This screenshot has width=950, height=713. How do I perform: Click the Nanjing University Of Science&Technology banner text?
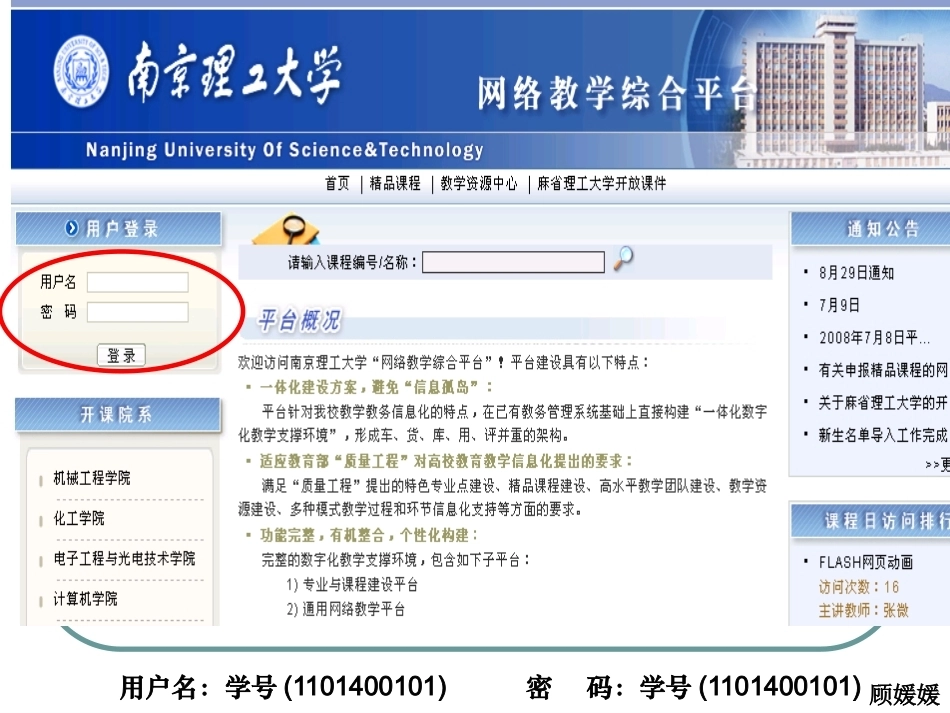[x=284, y=150]
